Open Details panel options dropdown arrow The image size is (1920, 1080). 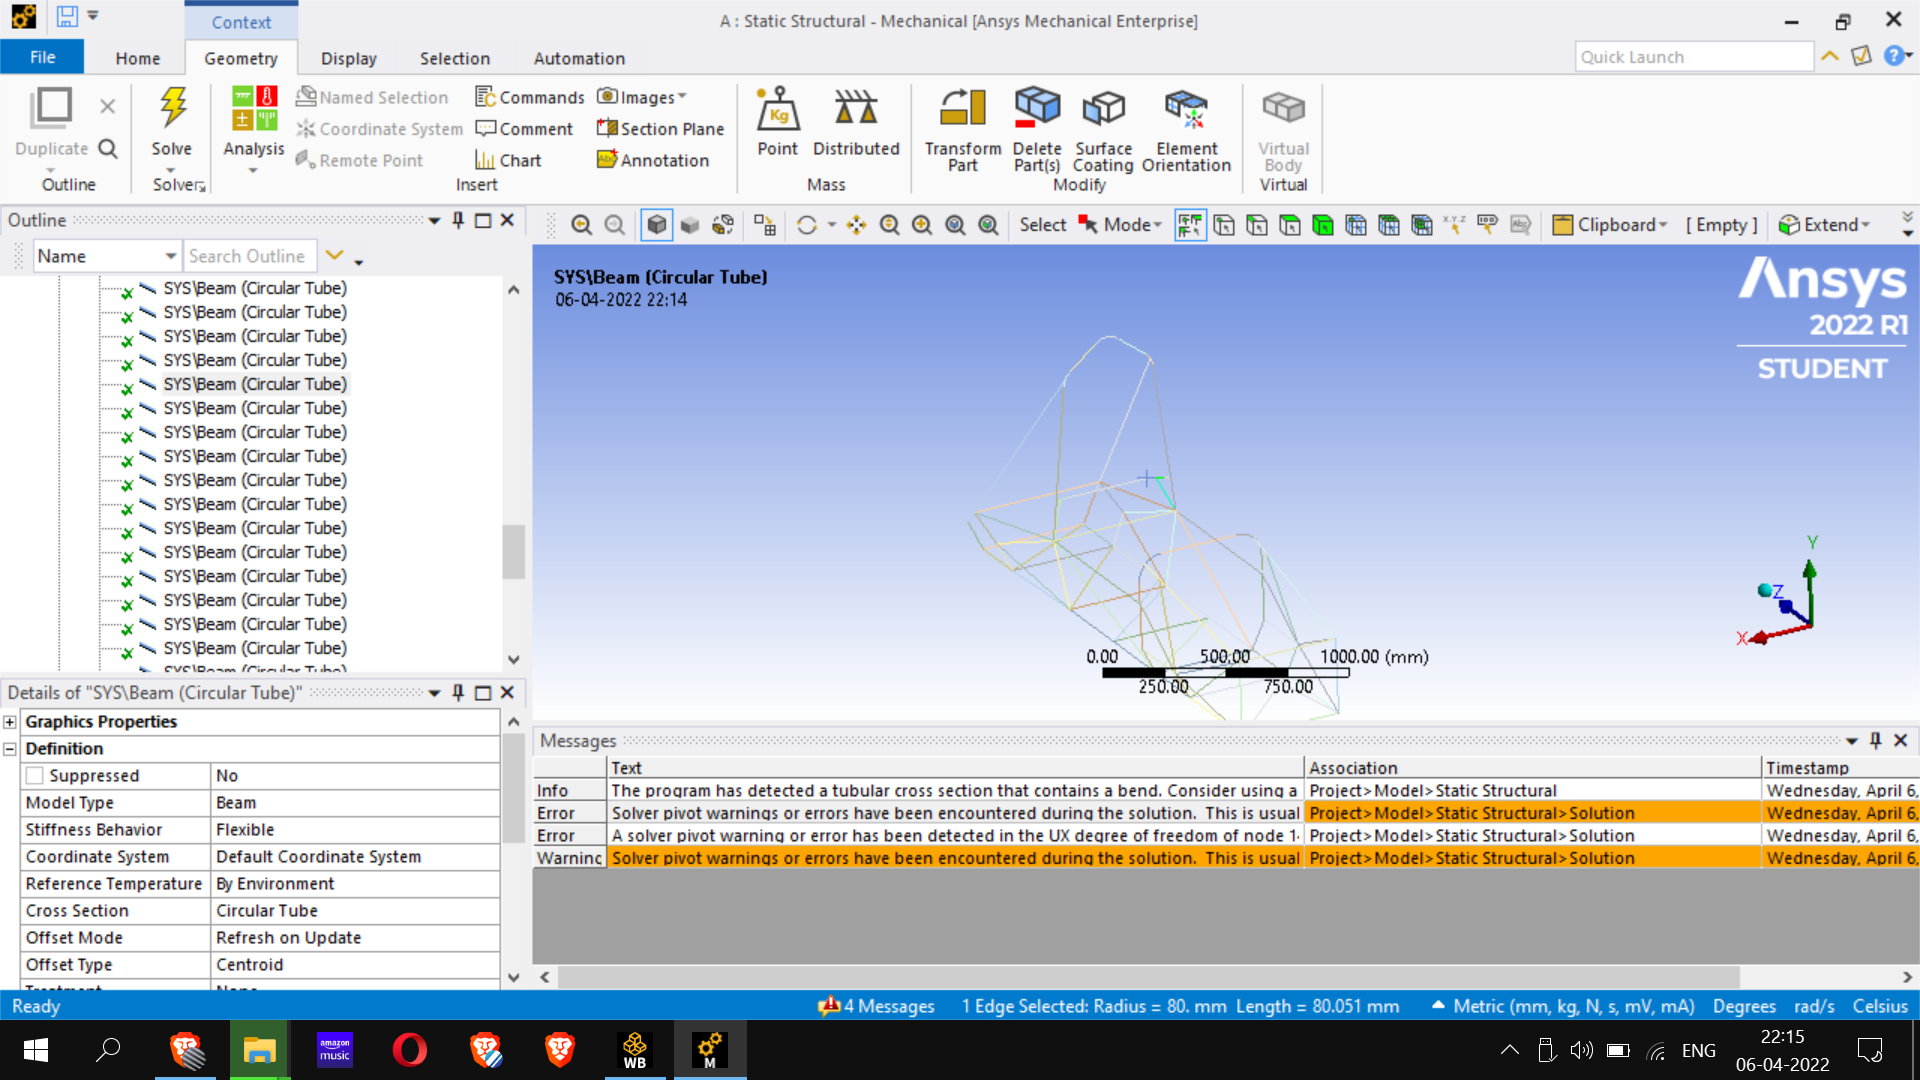click(434, 693)
